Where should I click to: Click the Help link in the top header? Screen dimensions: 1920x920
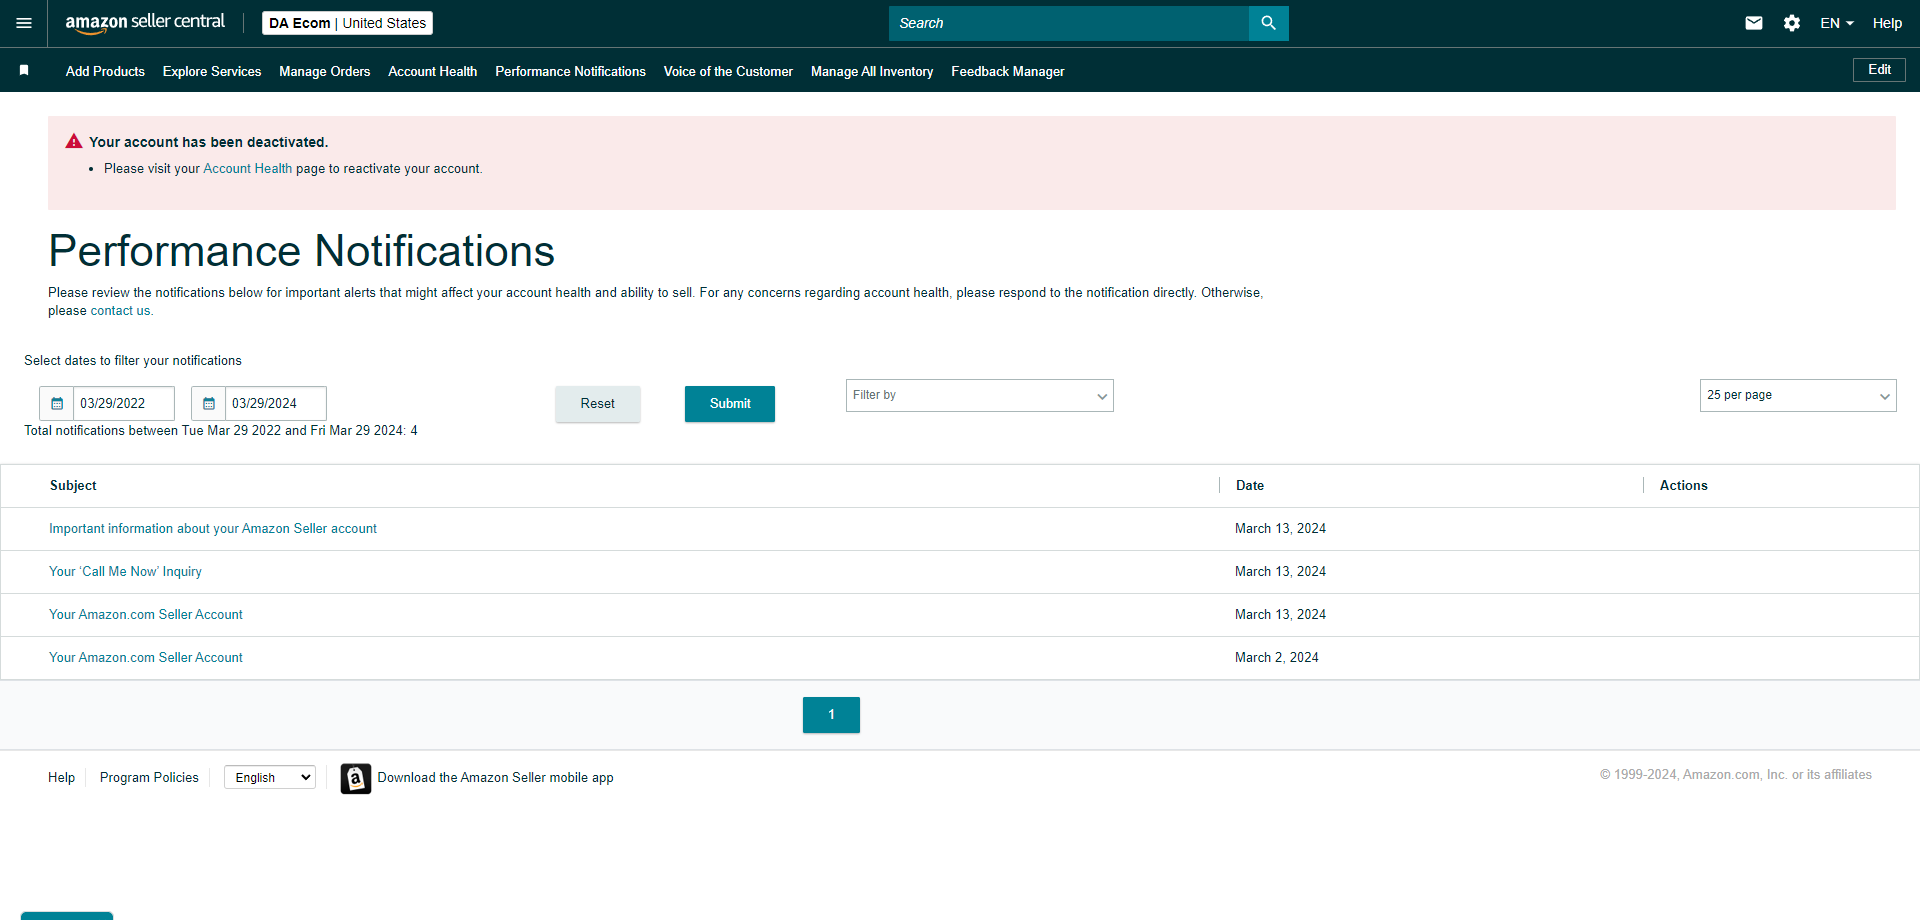click(x=1887, y=23)
